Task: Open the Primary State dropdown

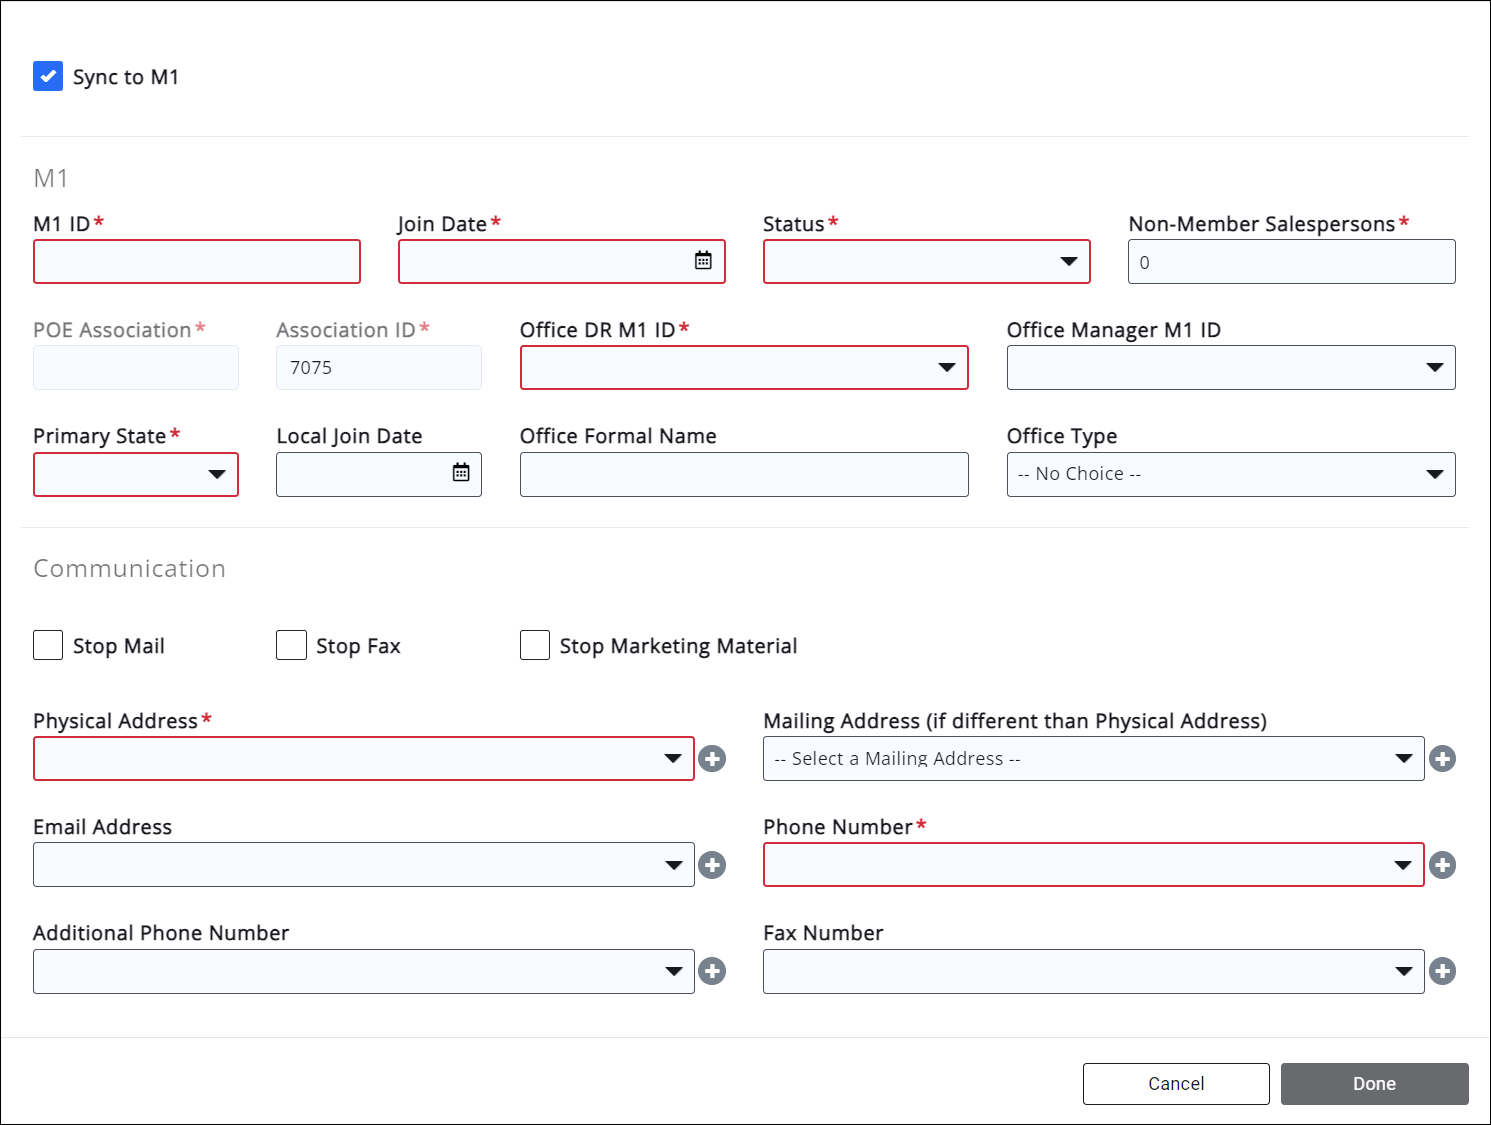Action: [136, 474]
